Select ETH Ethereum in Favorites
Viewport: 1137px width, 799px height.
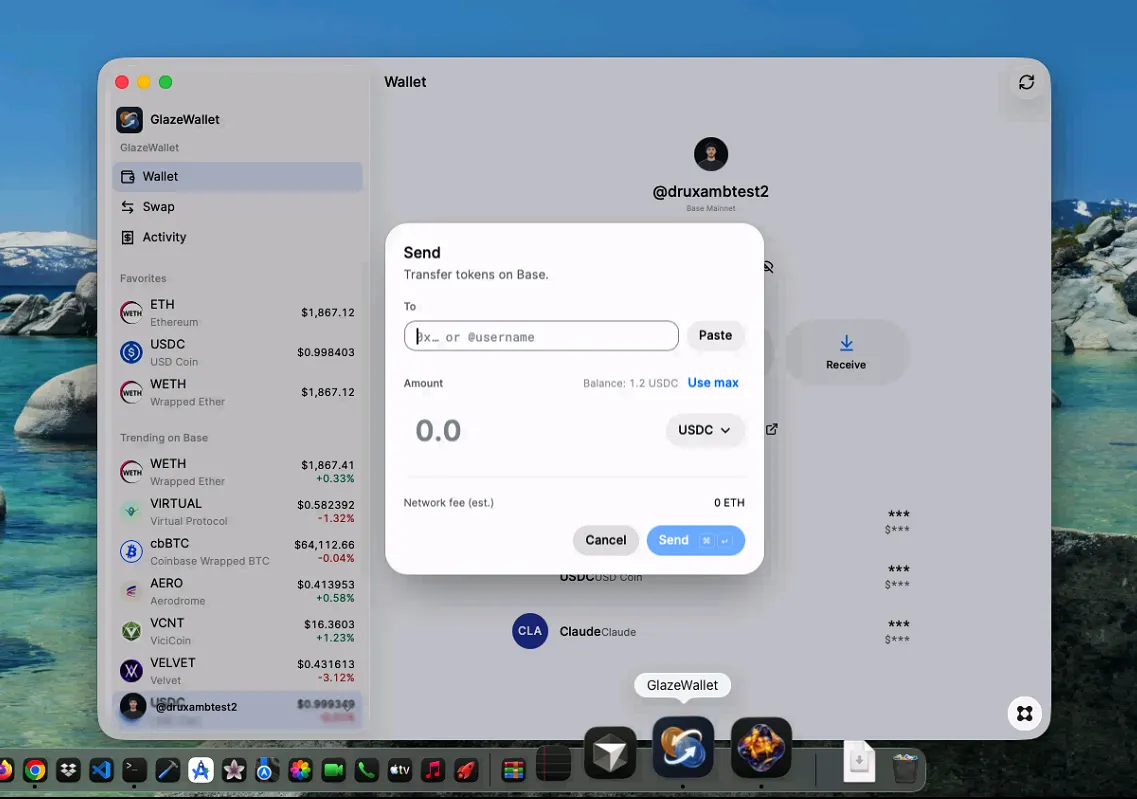pos(237,312)
